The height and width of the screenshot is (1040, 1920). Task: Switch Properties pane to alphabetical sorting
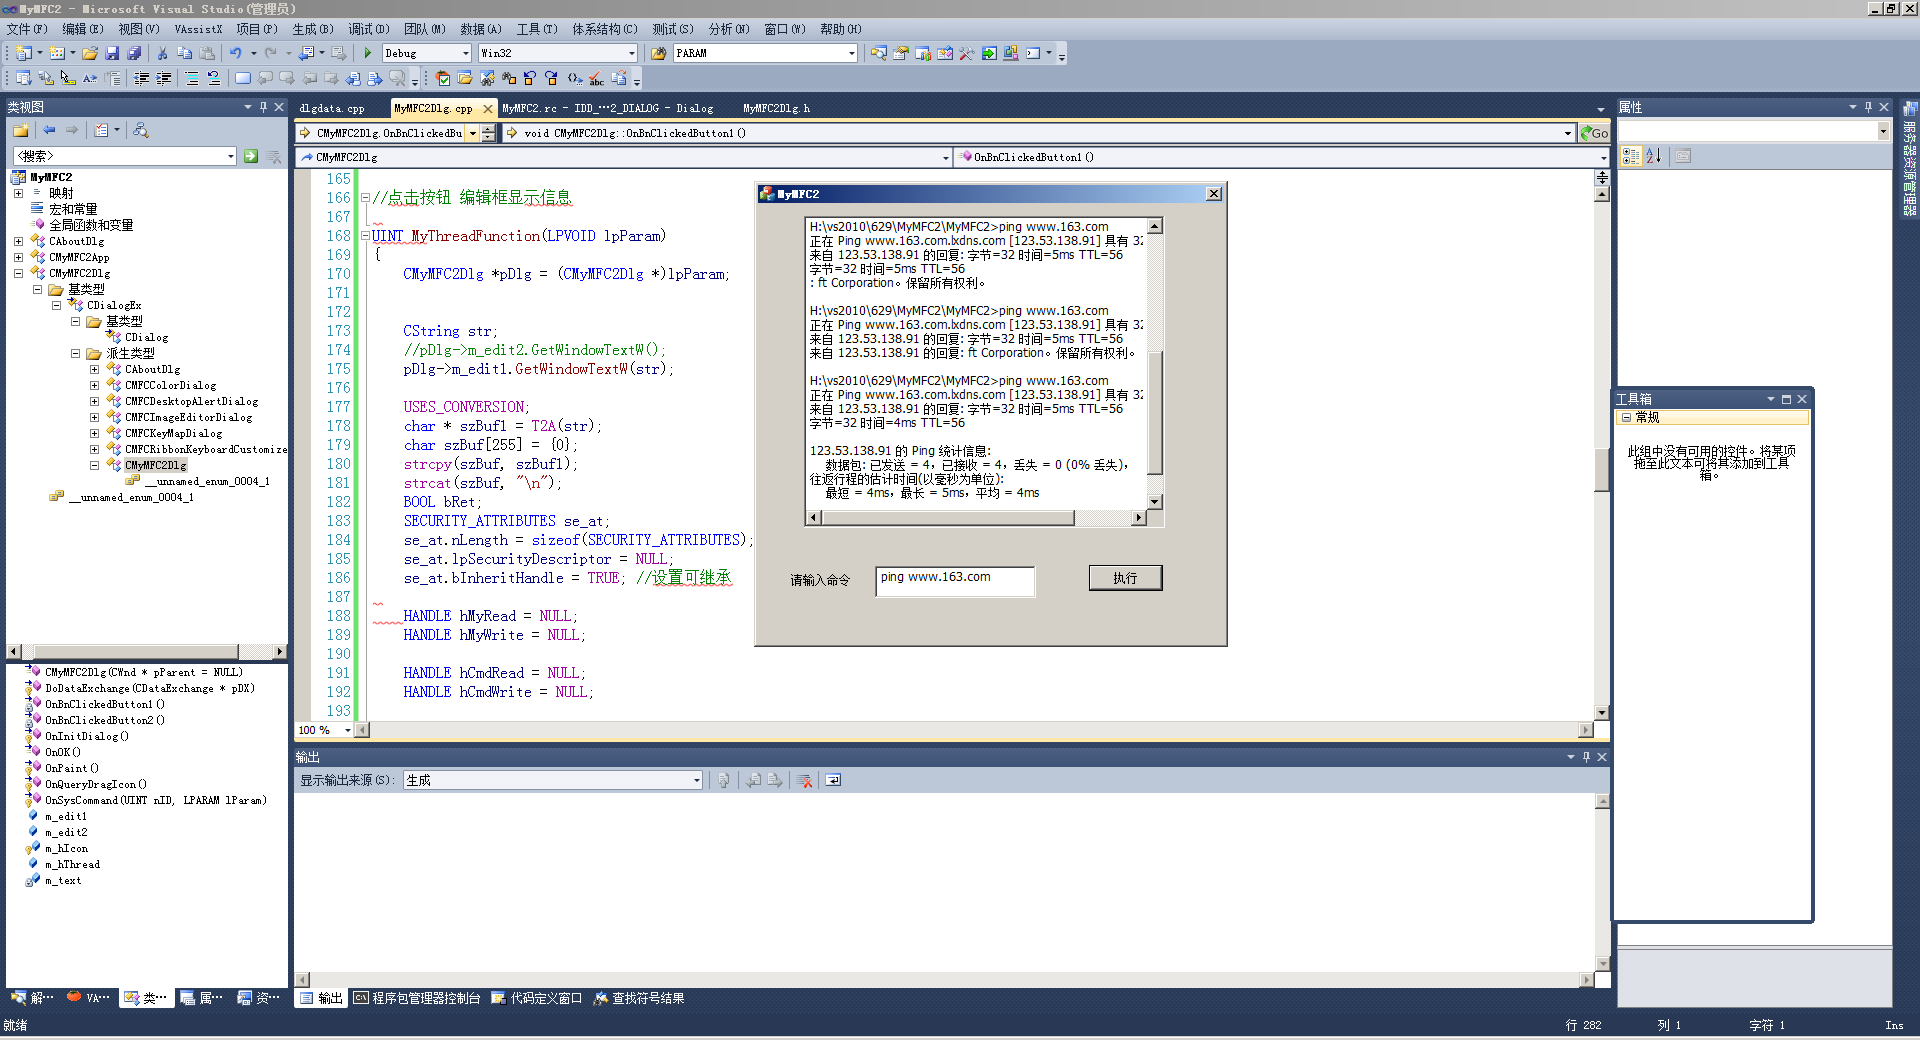click(x=1653, y=156)
